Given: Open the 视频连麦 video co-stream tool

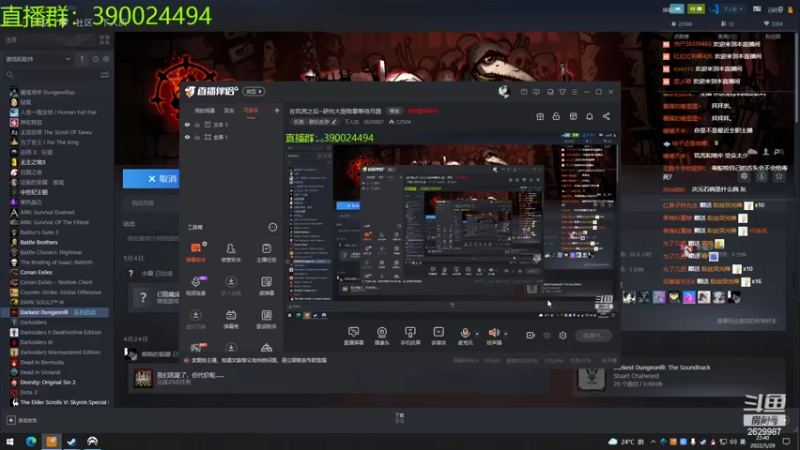Looking at the screenshot, I should (196, 286).
